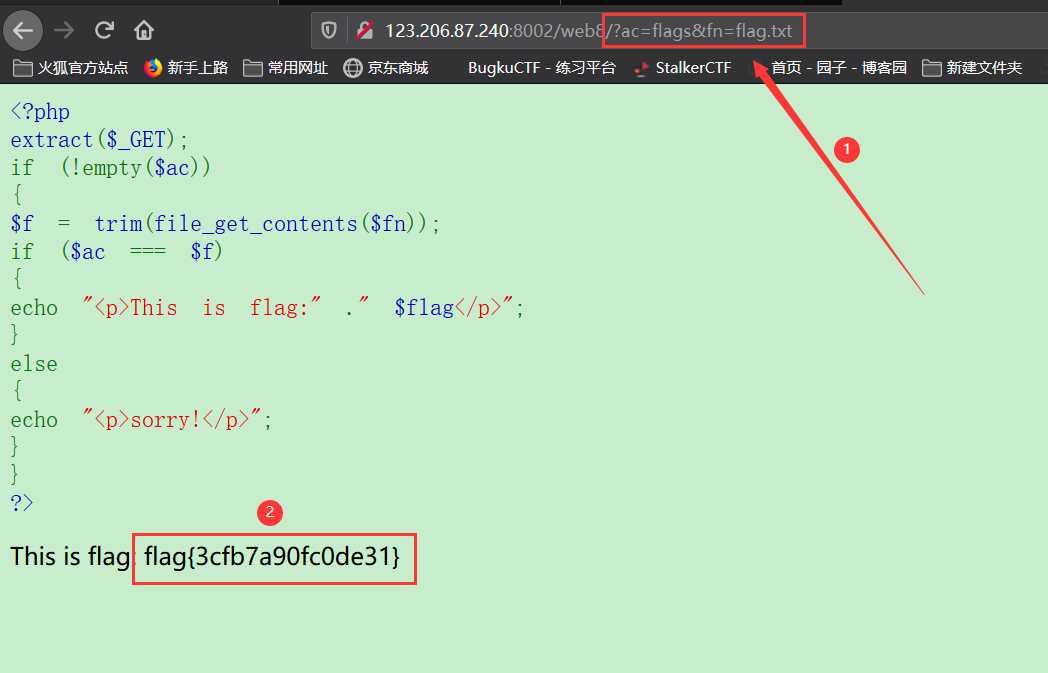Open the StalkerCTF bookmark

[x=682, y=68]
